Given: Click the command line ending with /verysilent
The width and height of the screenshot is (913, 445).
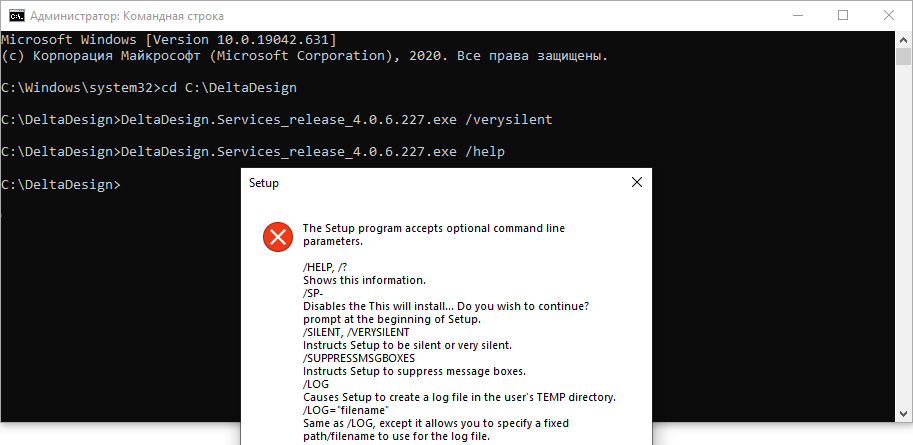Looking at the screenshot, I should pyautogui.click(x=277, y=120).
